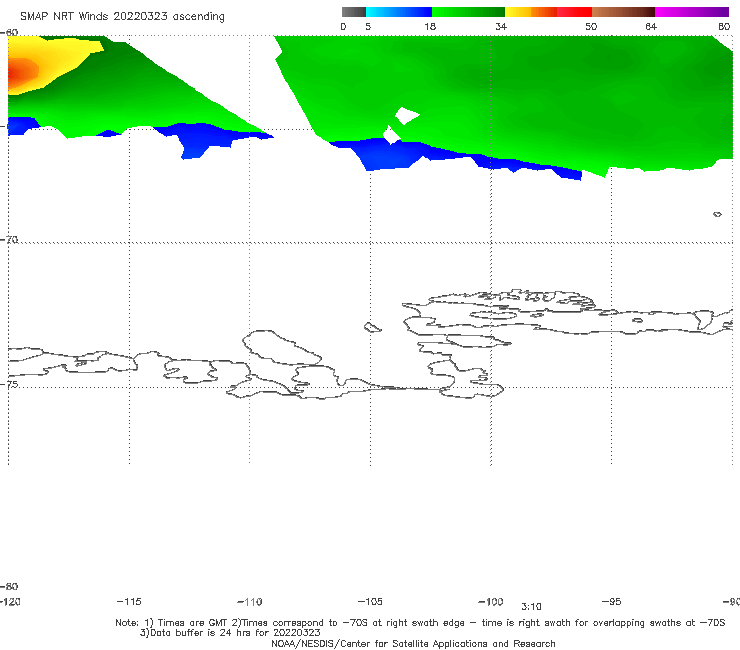Click the color bar label 50
The image size is (740, 650).
(591, 26)
